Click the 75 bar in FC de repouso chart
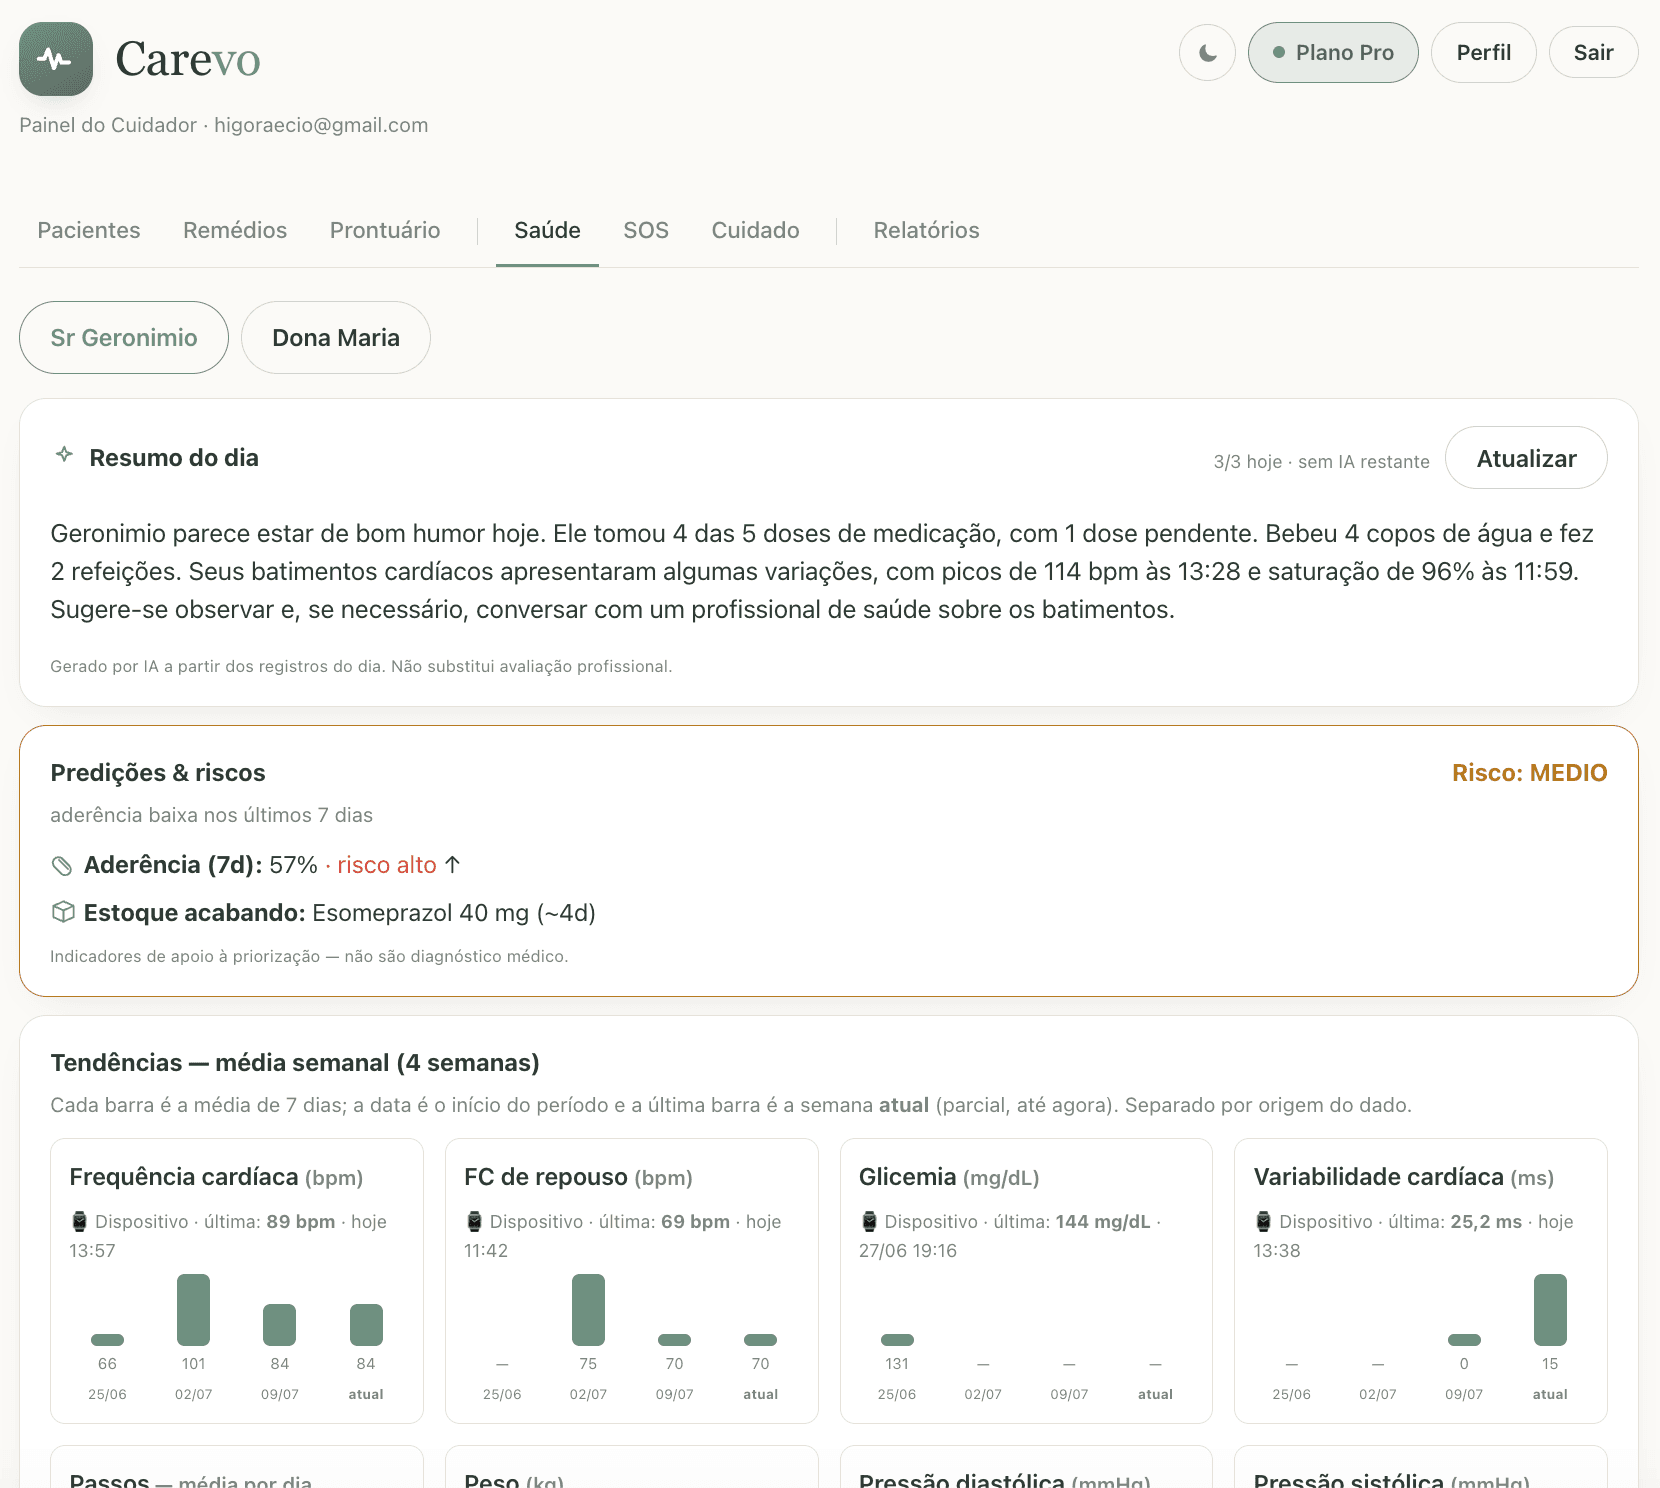Viewport: 1660px width, 1488px height. coord(588,1310)
